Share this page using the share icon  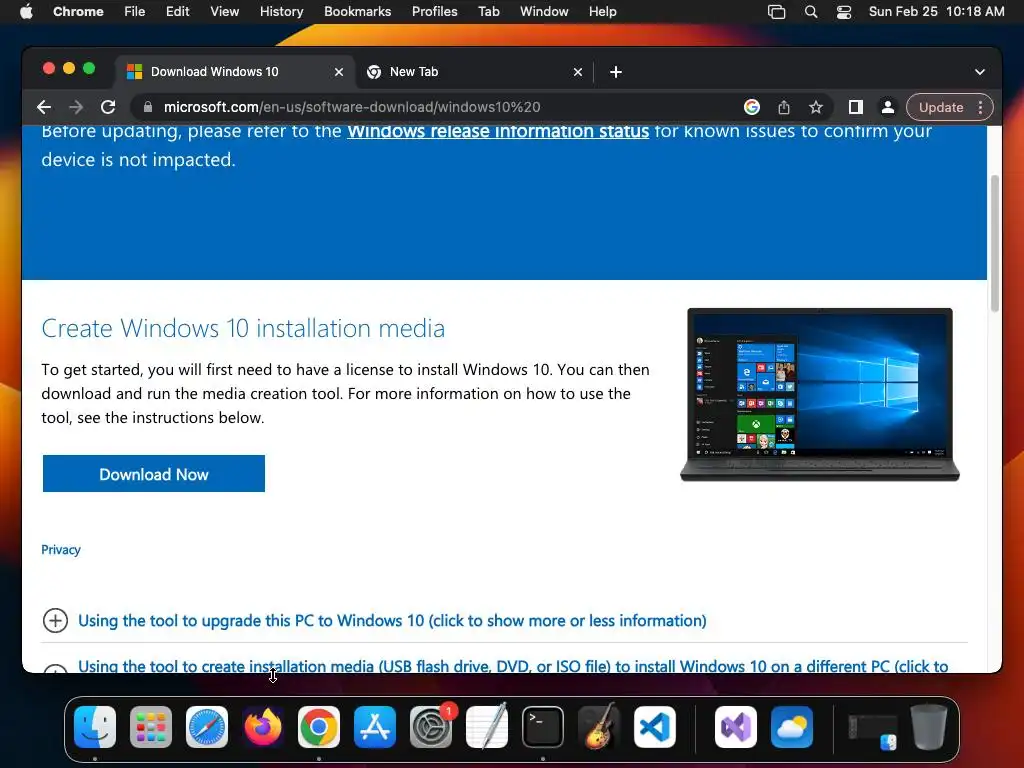click(784, 107)
